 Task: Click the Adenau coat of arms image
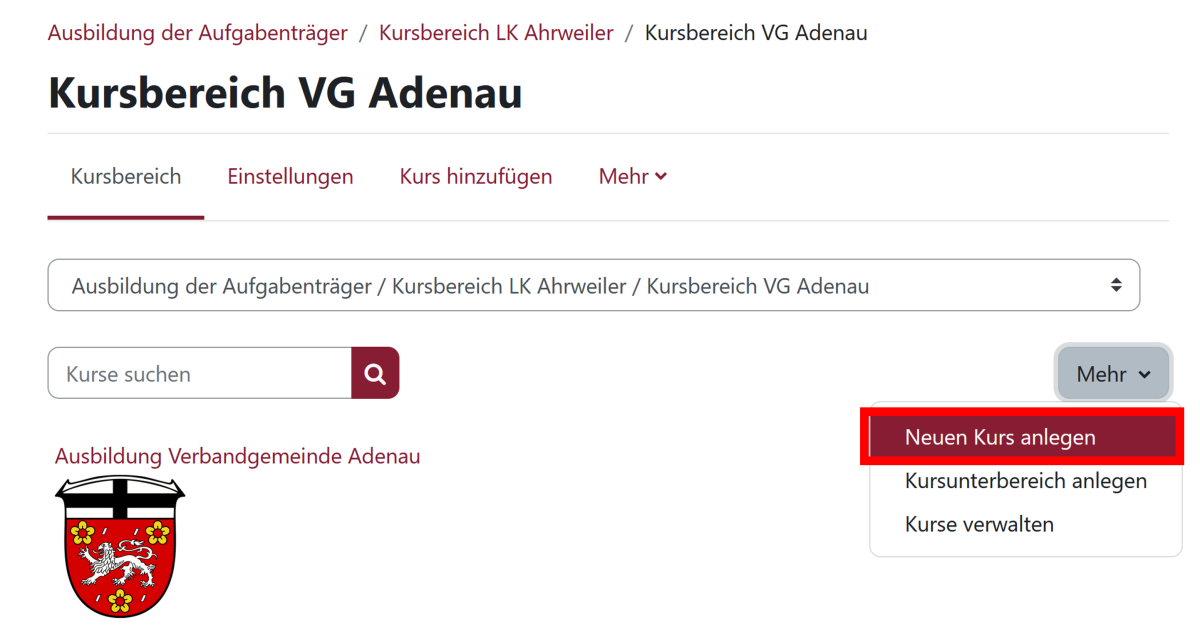(x=120, y=545)
